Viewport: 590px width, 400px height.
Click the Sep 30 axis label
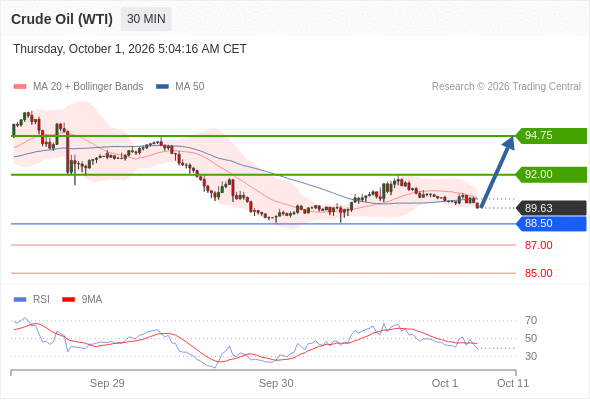click(x=276, y=383)
